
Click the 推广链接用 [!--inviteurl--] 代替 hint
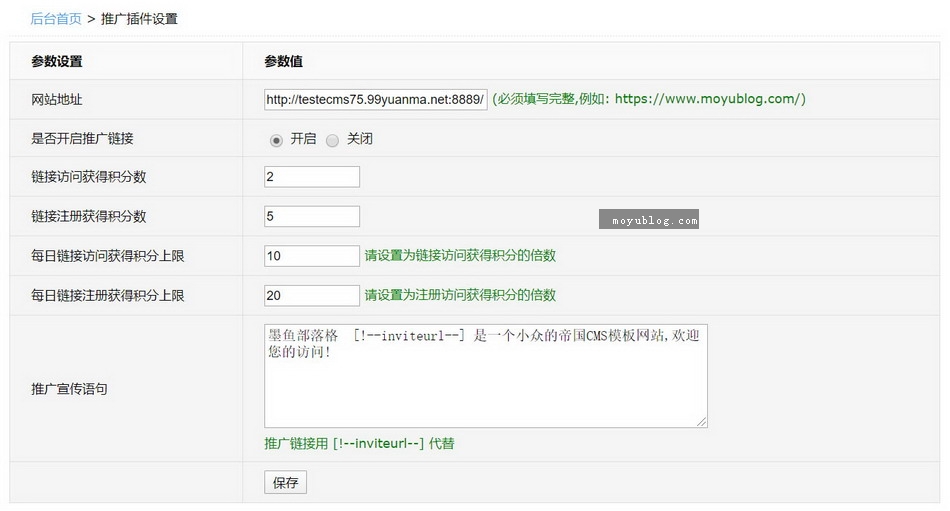pos(359,443)
